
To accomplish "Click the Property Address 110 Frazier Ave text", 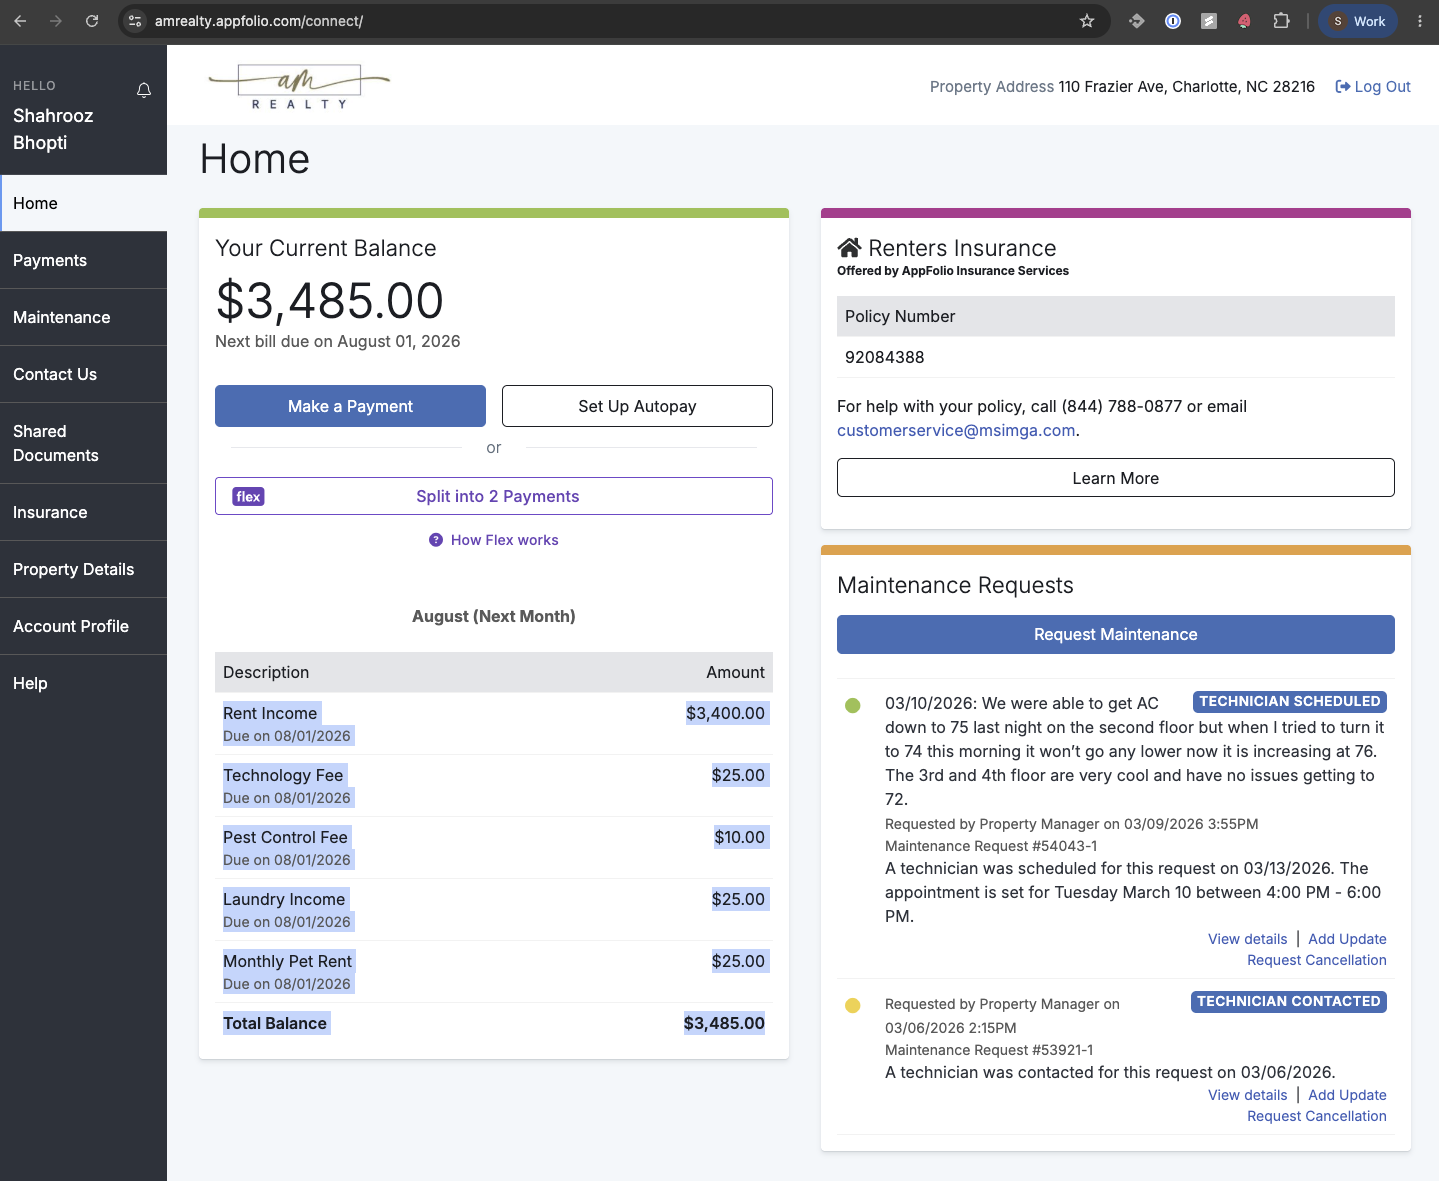I will tap(1122, 87).
